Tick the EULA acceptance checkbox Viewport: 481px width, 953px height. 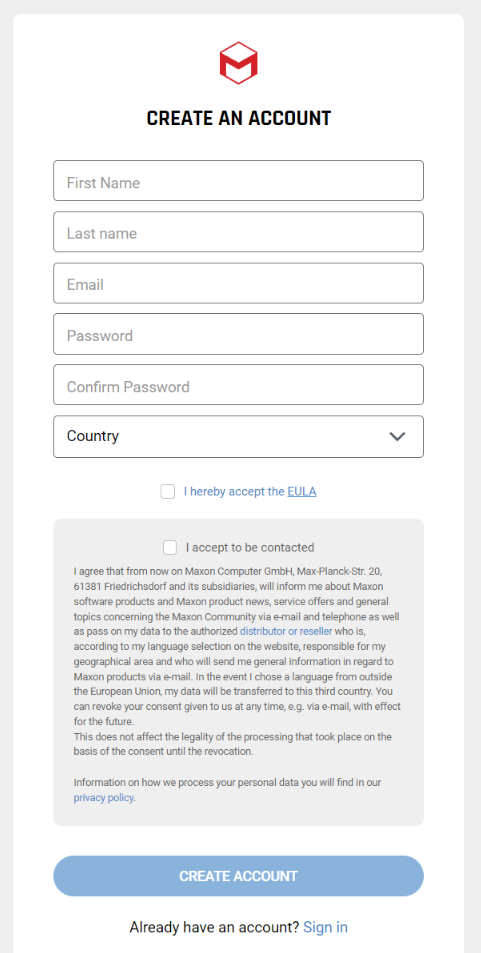[x=168, y=492]
